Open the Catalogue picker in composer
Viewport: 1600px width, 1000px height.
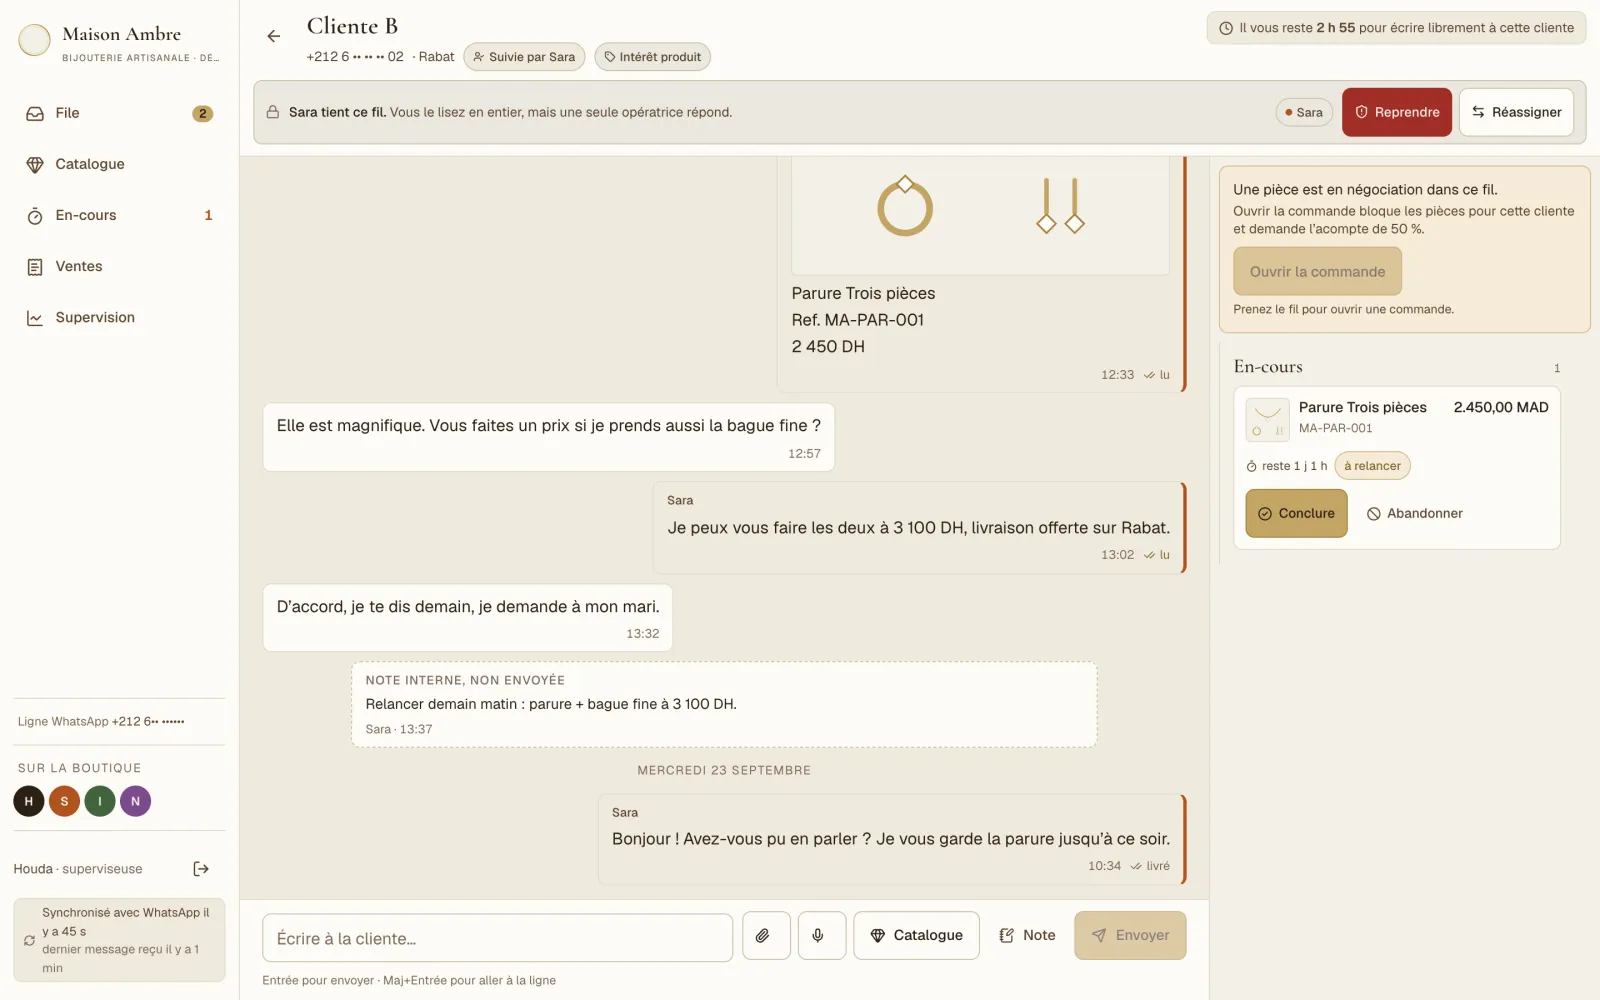point(916,936)
